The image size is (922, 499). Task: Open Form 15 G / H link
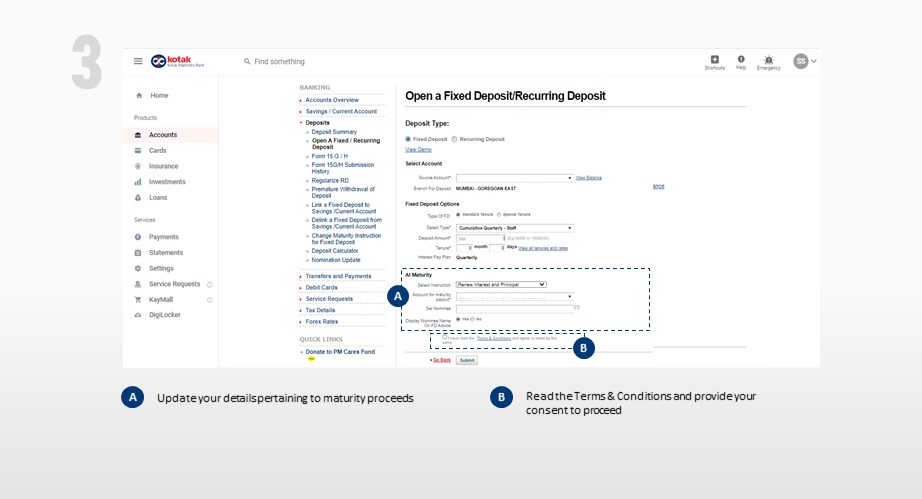pos(330,156)
